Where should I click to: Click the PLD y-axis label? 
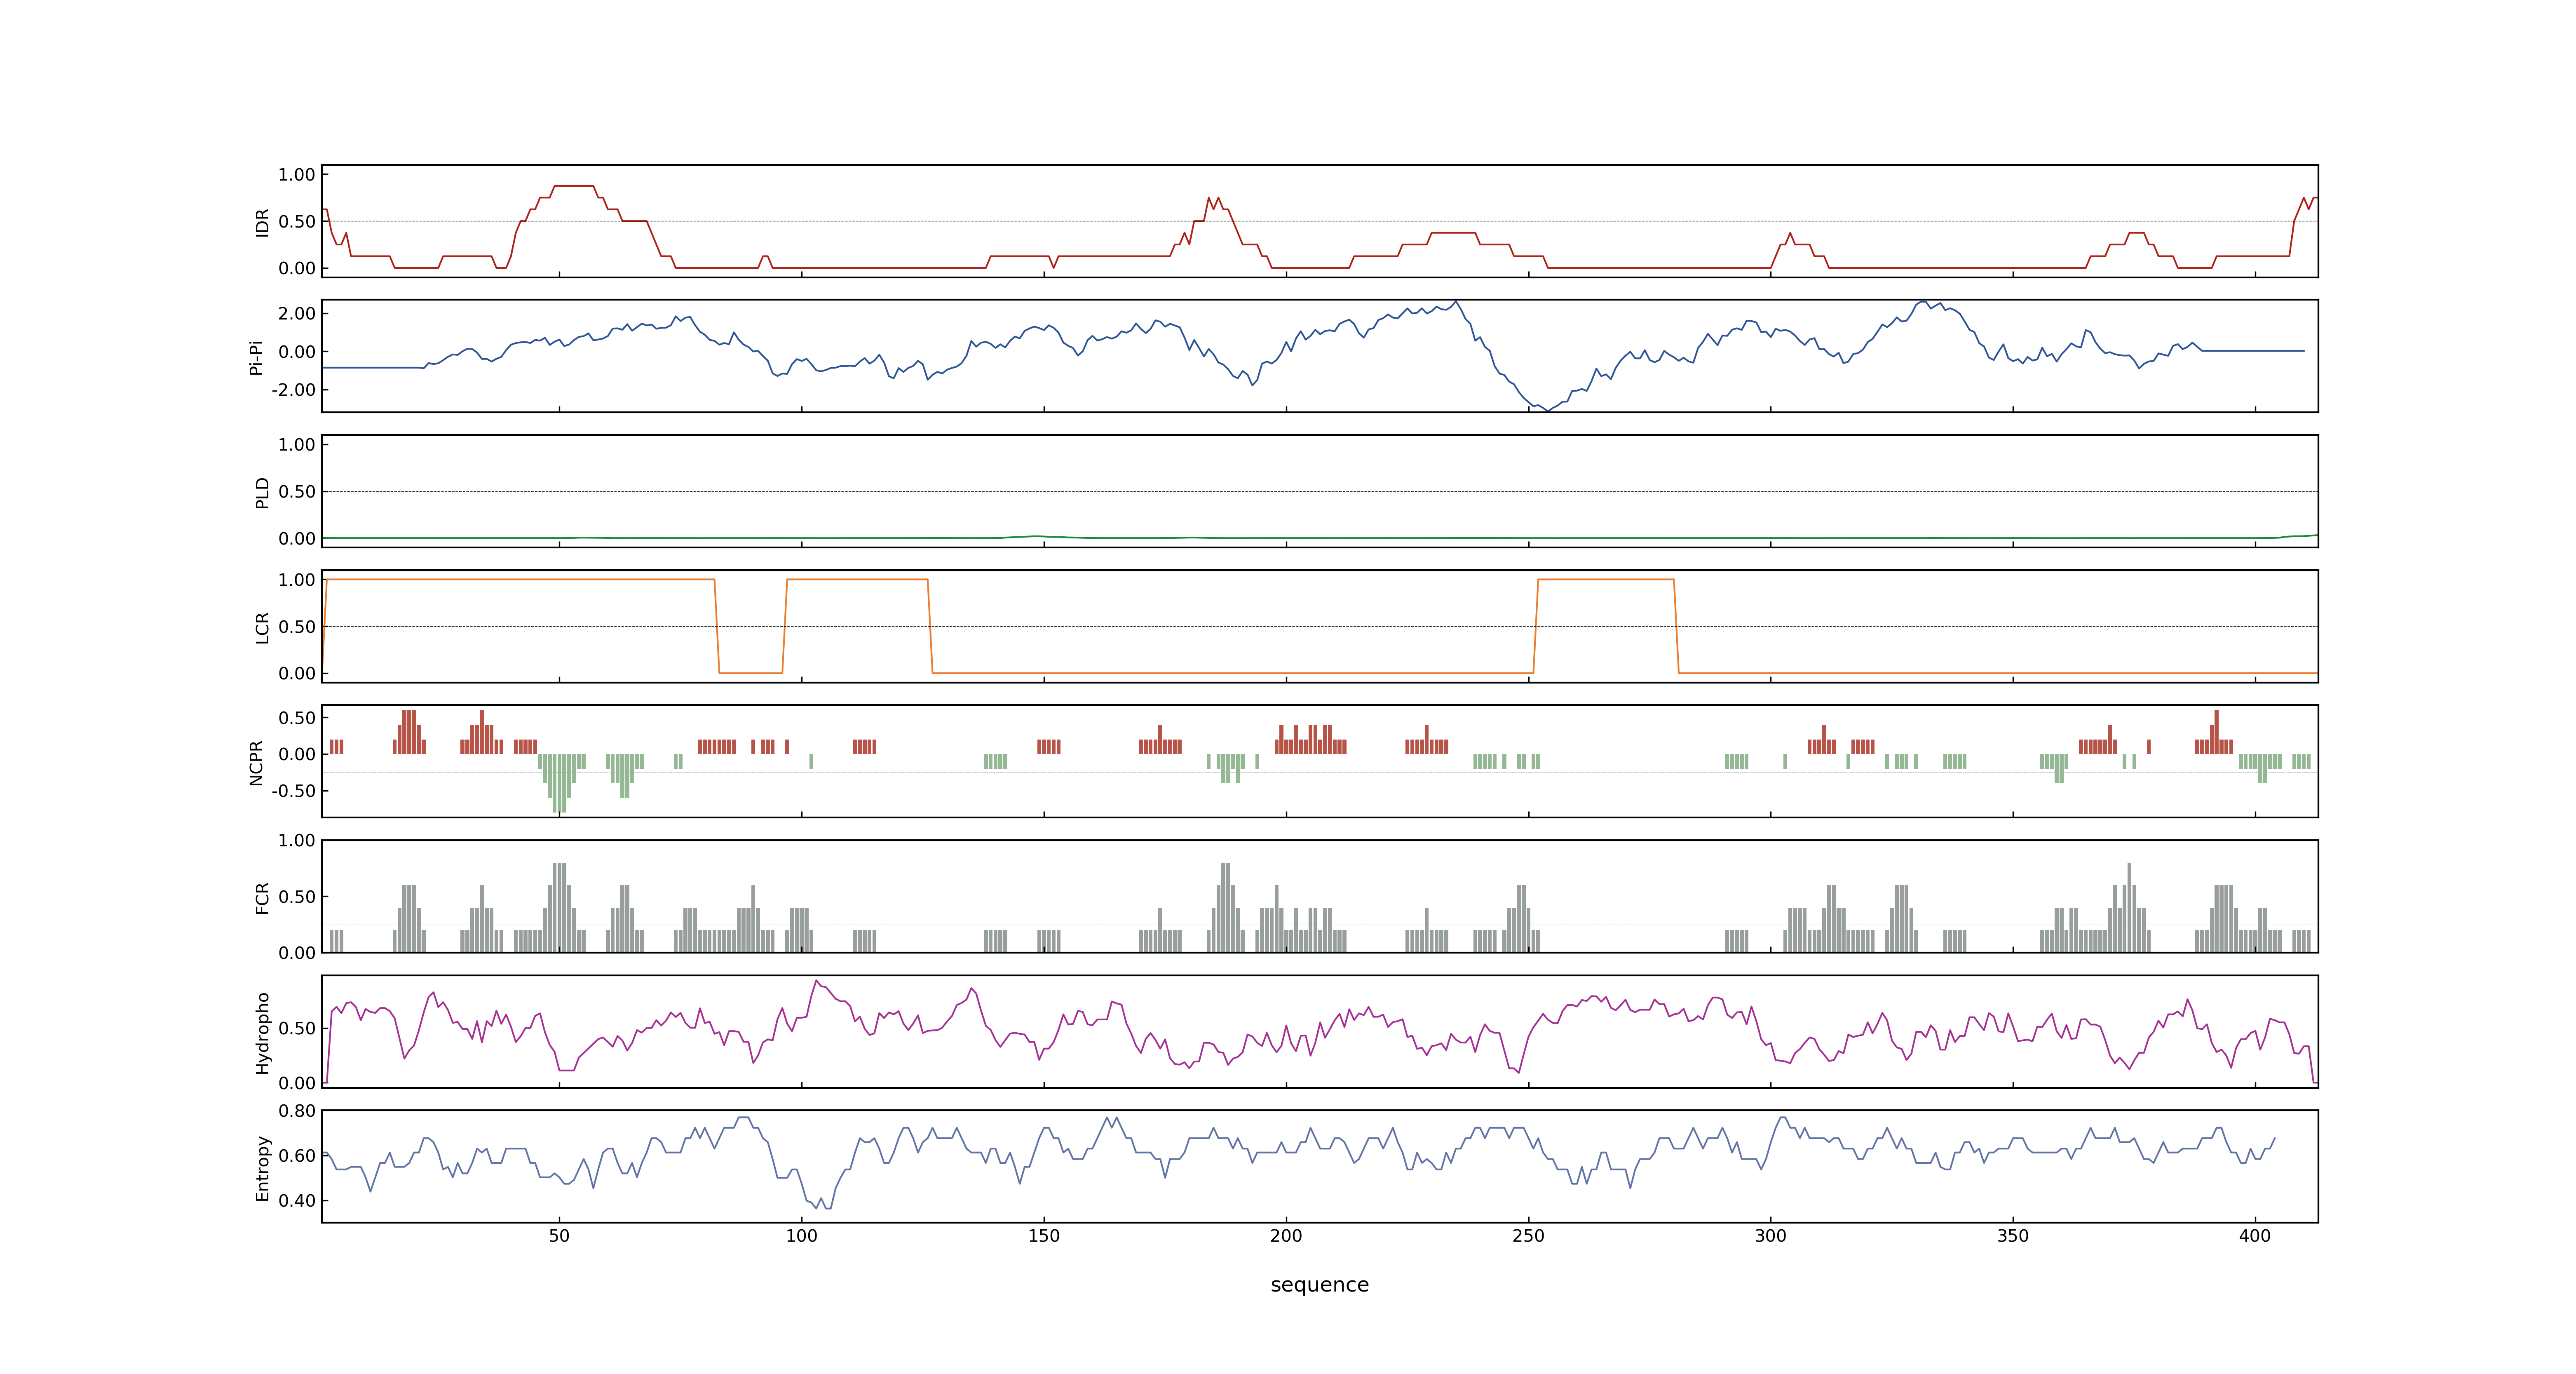(x=262, y=492)
